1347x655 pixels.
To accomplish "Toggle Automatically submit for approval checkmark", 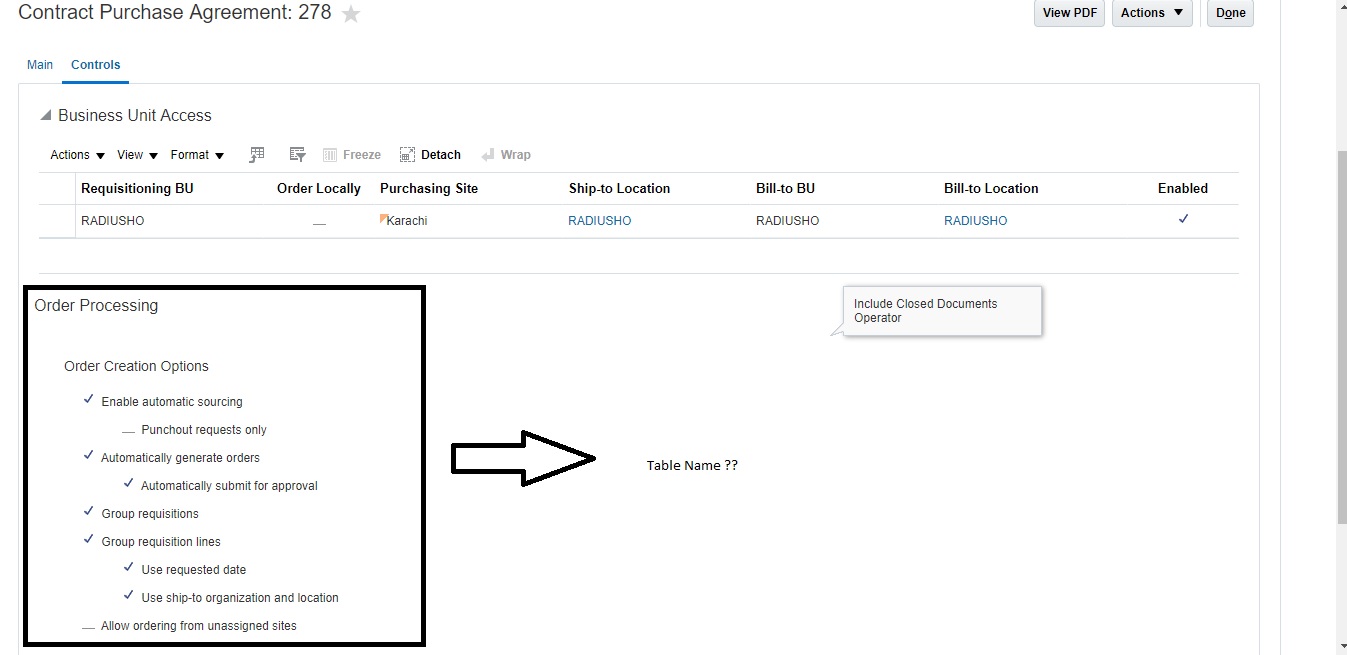I will pos(128,484).
